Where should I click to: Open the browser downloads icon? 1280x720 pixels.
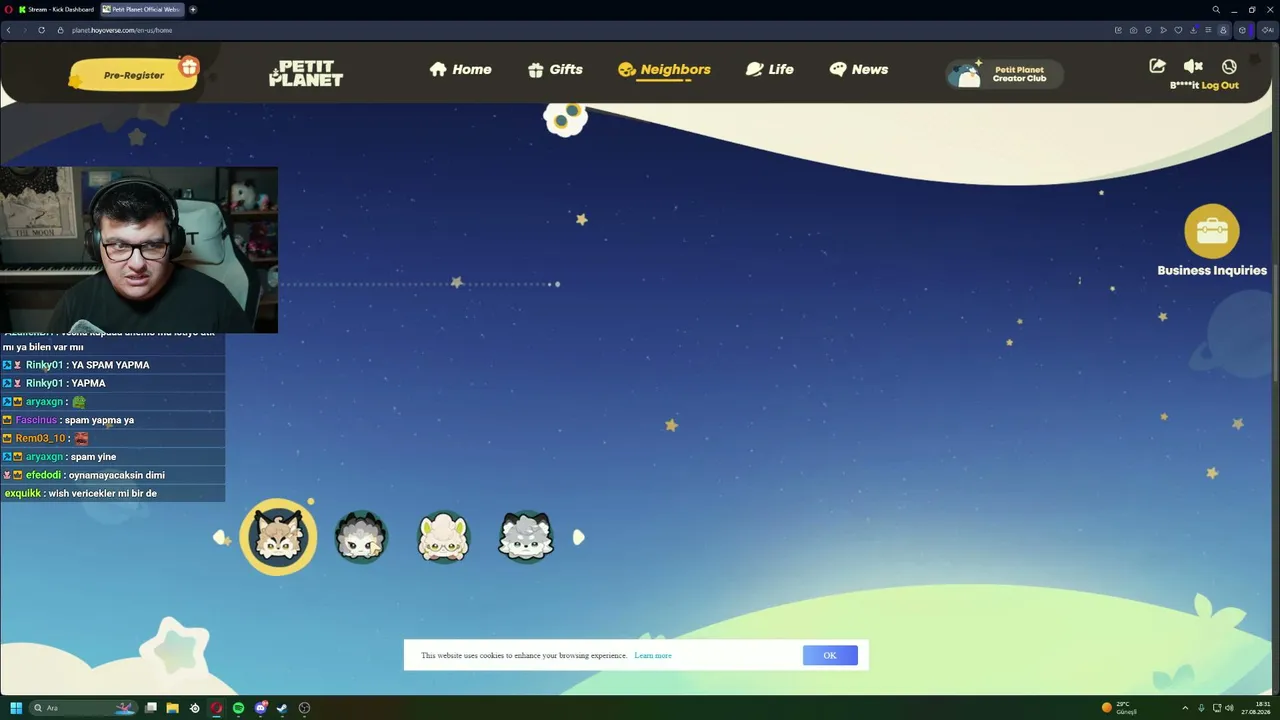1193,30
